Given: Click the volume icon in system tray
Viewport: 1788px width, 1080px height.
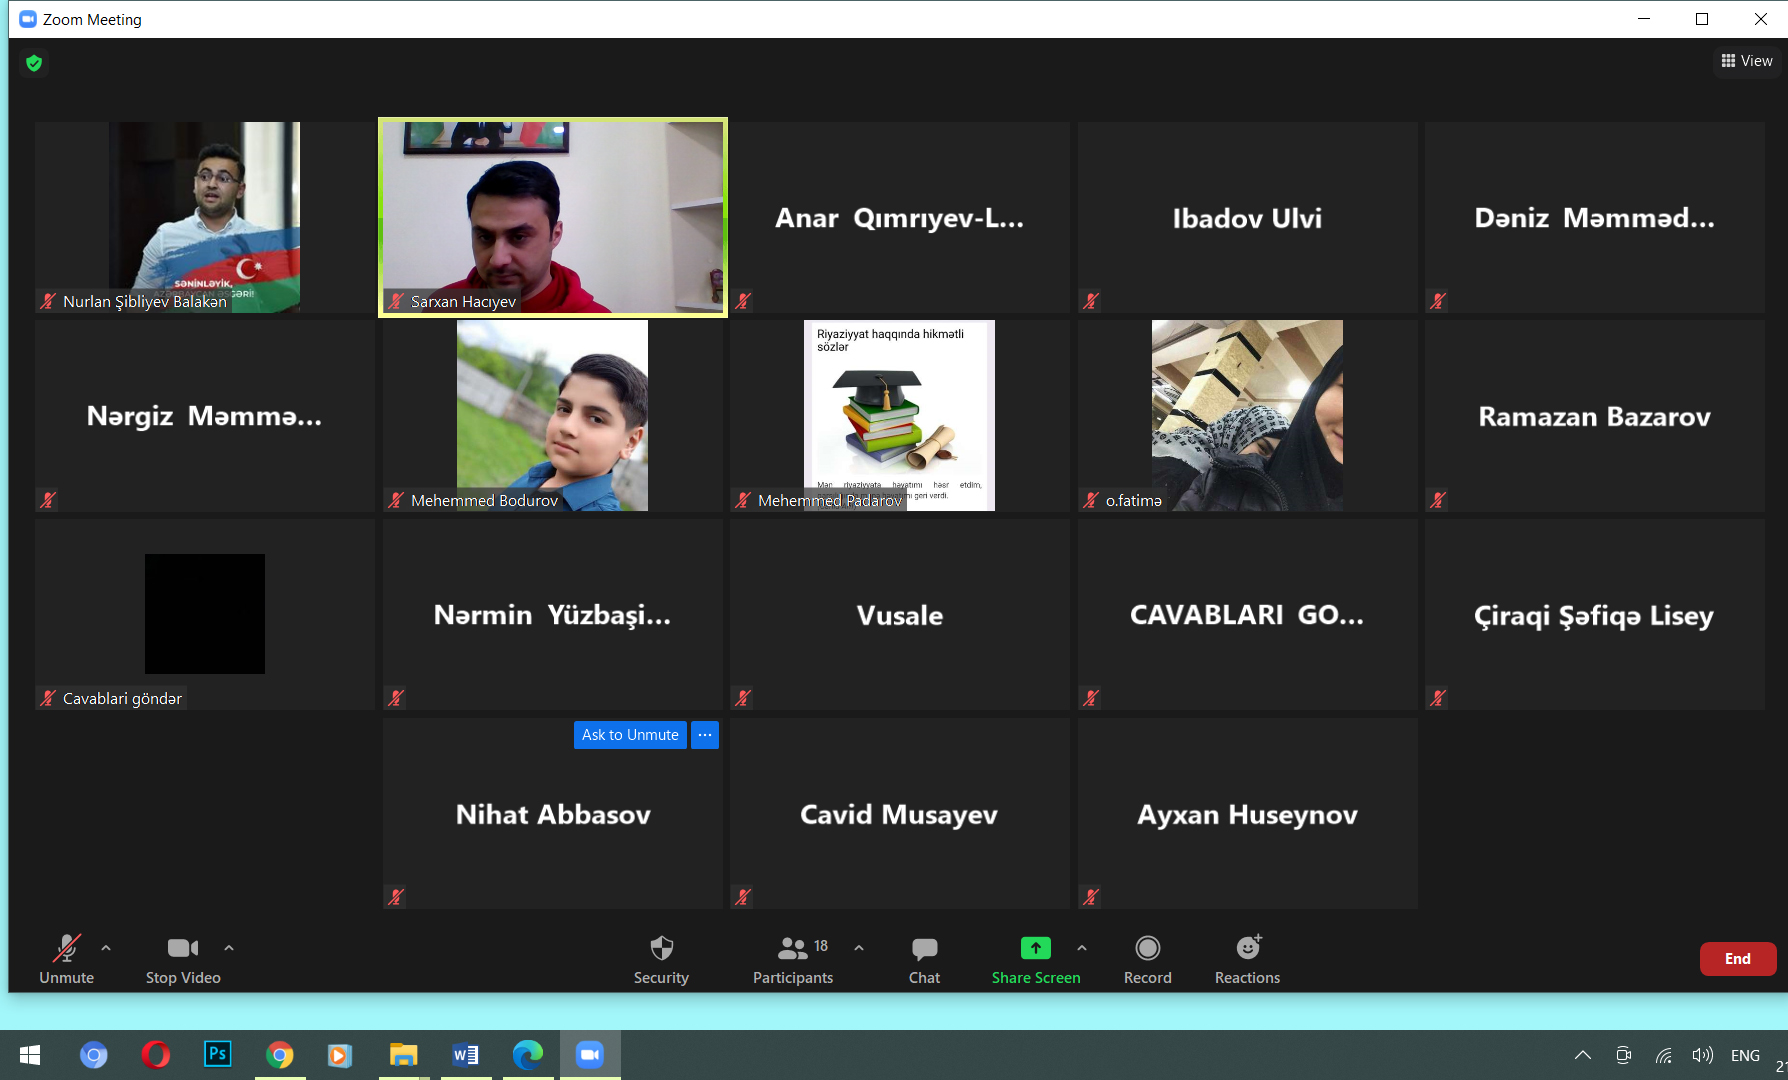Looking at the screenshot, I should click(1702, 1055).
